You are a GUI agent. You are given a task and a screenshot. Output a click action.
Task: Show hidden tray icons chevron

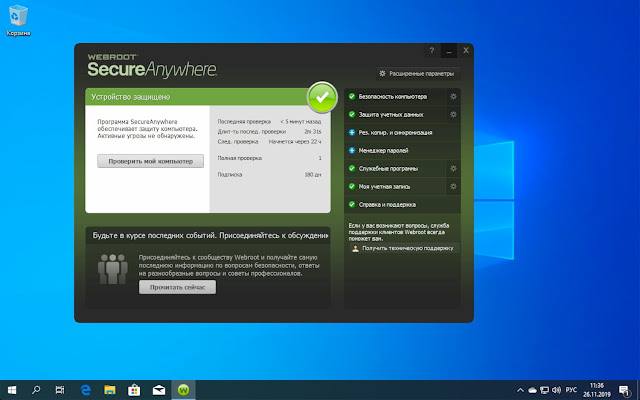tap(520, 390)
